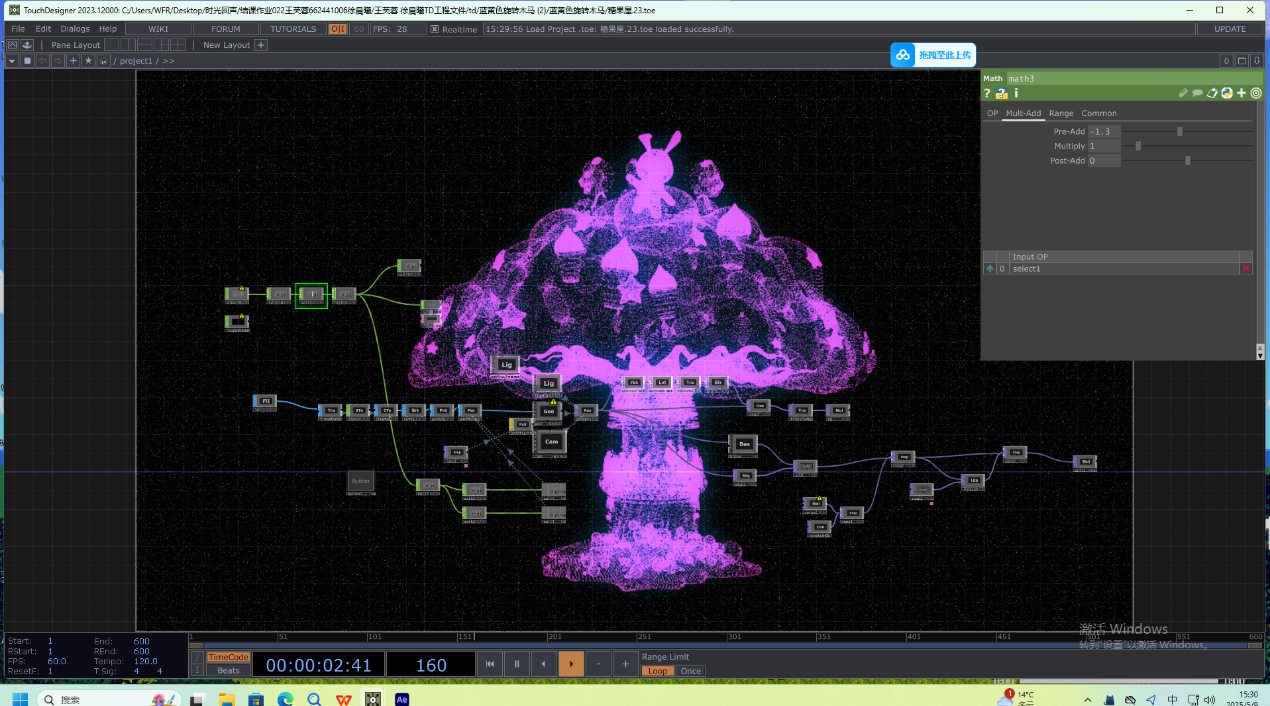Open After Effects from the taskbar
This screenshot has width=1270, height=706.
(402, 699)
